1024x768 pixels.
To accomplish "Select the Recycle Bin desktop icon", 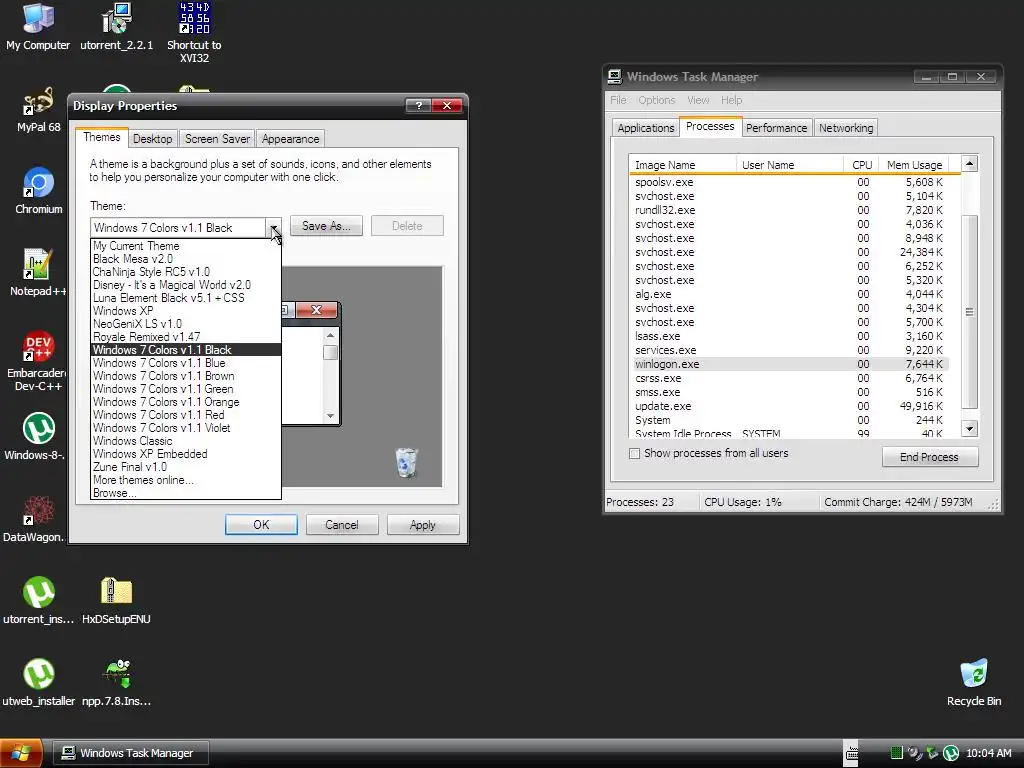I will pos(974,682).
